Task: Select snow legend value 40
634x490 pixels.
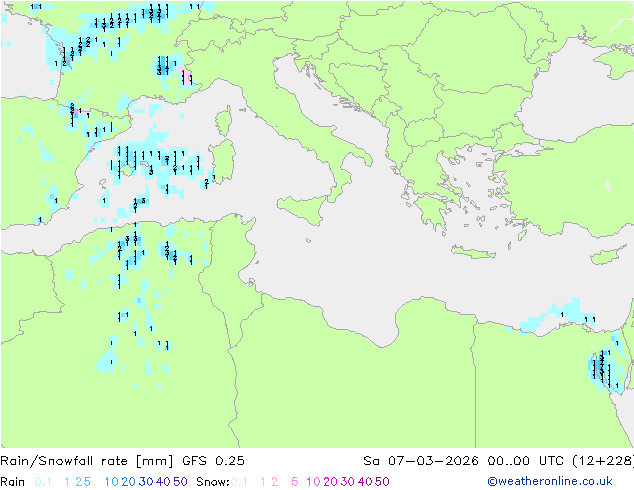Action: 365,482
